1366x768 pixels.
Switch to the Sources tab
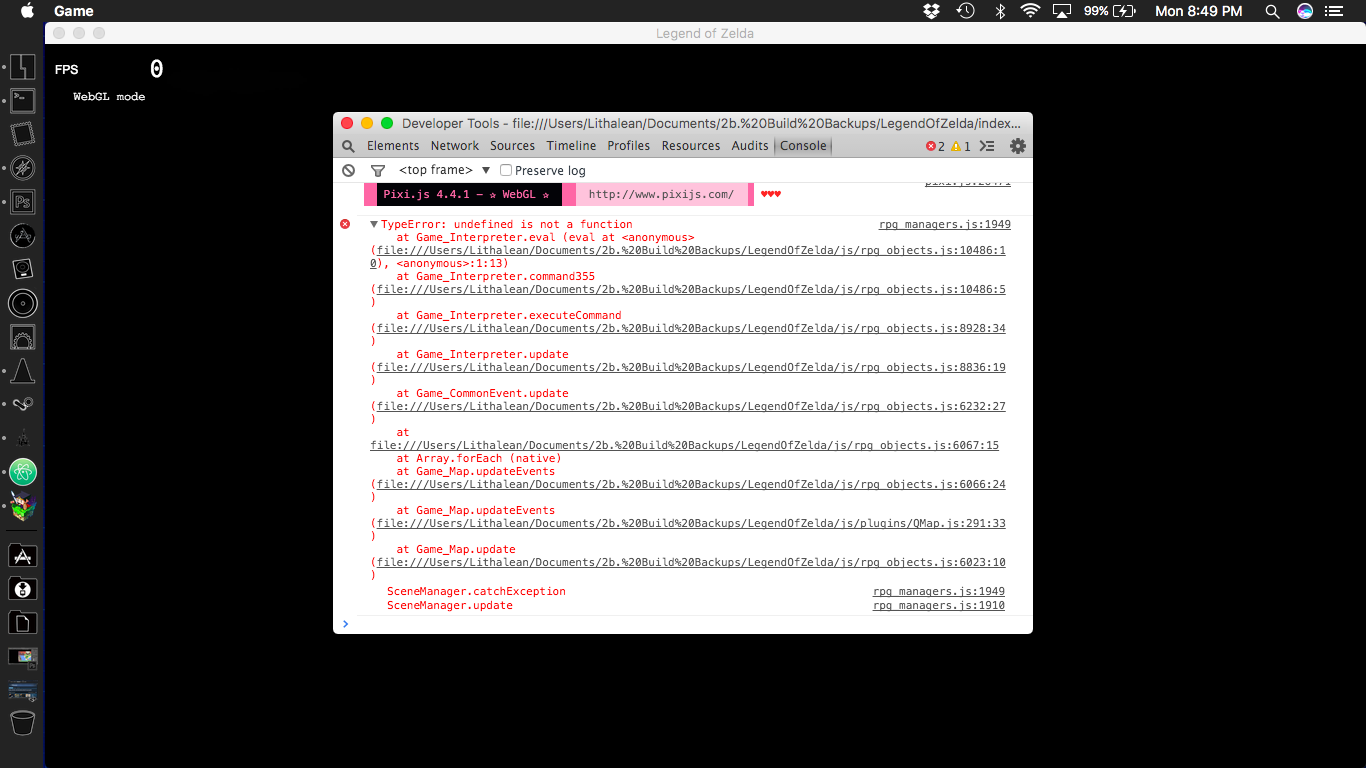513,146
